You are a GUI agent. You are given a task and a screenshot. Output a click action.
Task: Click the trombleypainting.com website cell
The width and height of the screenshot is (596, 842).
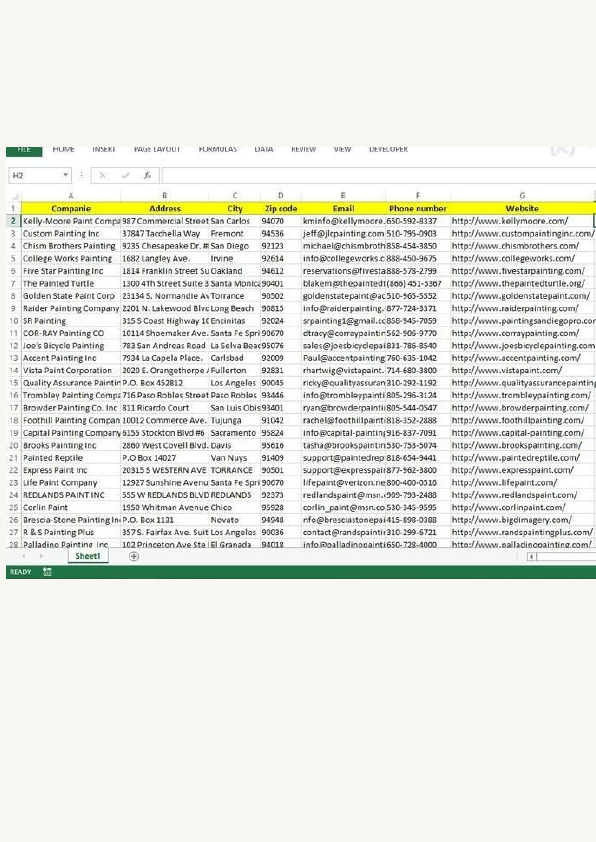coord(522,395)
